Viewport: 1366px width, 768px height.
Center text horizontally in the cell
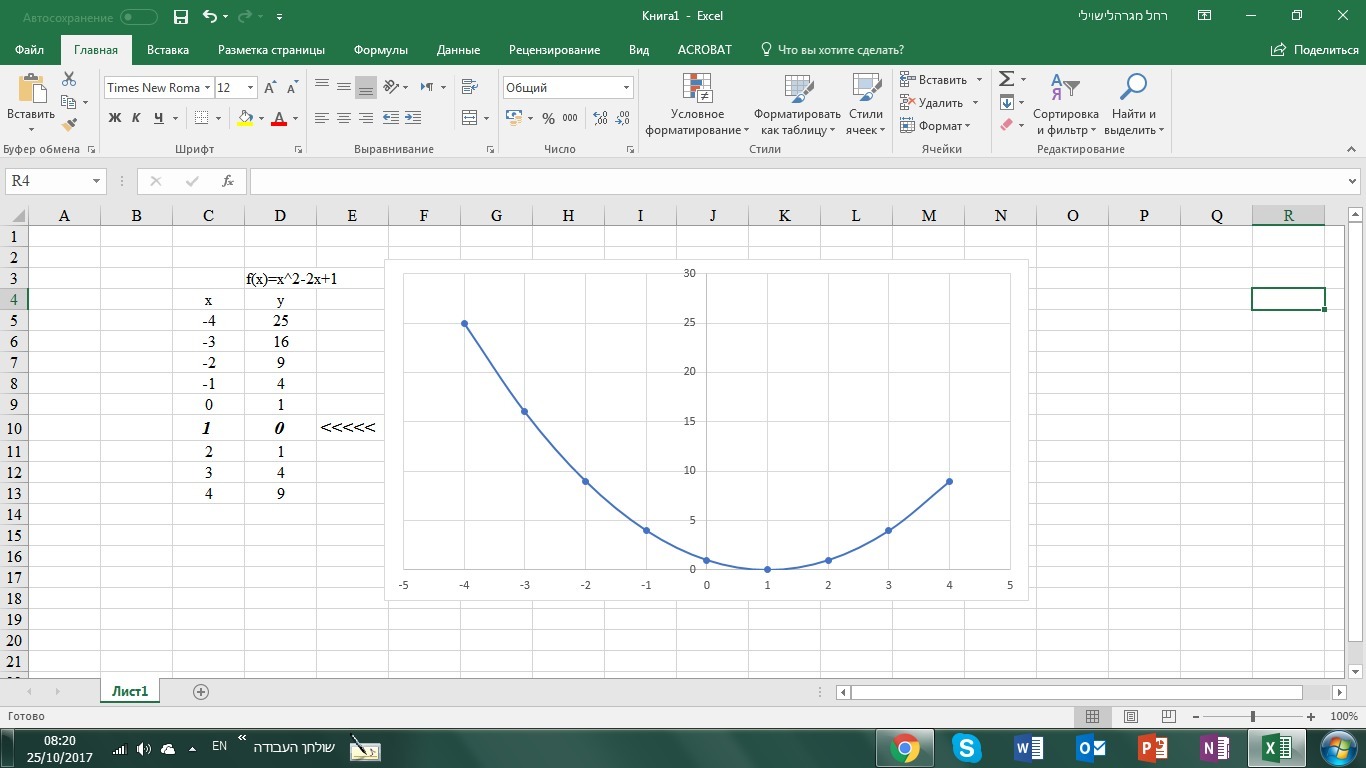pyautogui.click(x=343, y=118)
